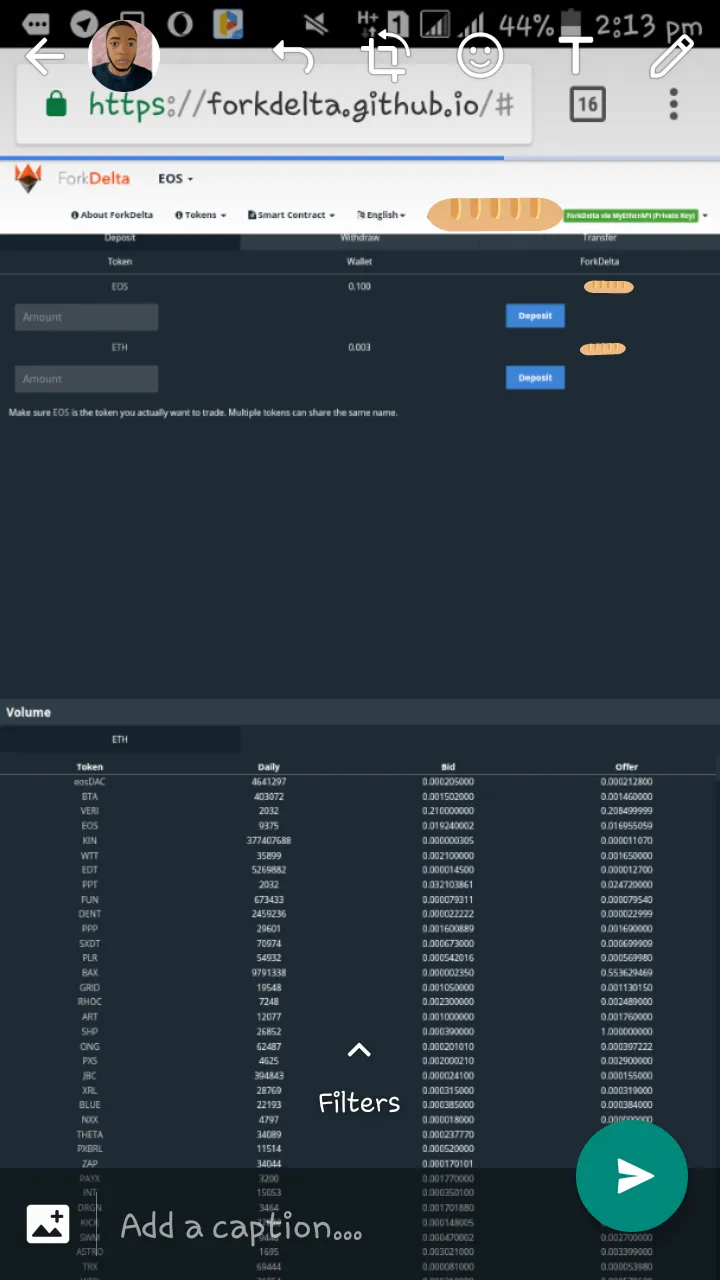The image size is (720, 1280).
Task: Click bid value 0.210000000 for VERI
Action: pyautogui.click(x=448, y=811)
